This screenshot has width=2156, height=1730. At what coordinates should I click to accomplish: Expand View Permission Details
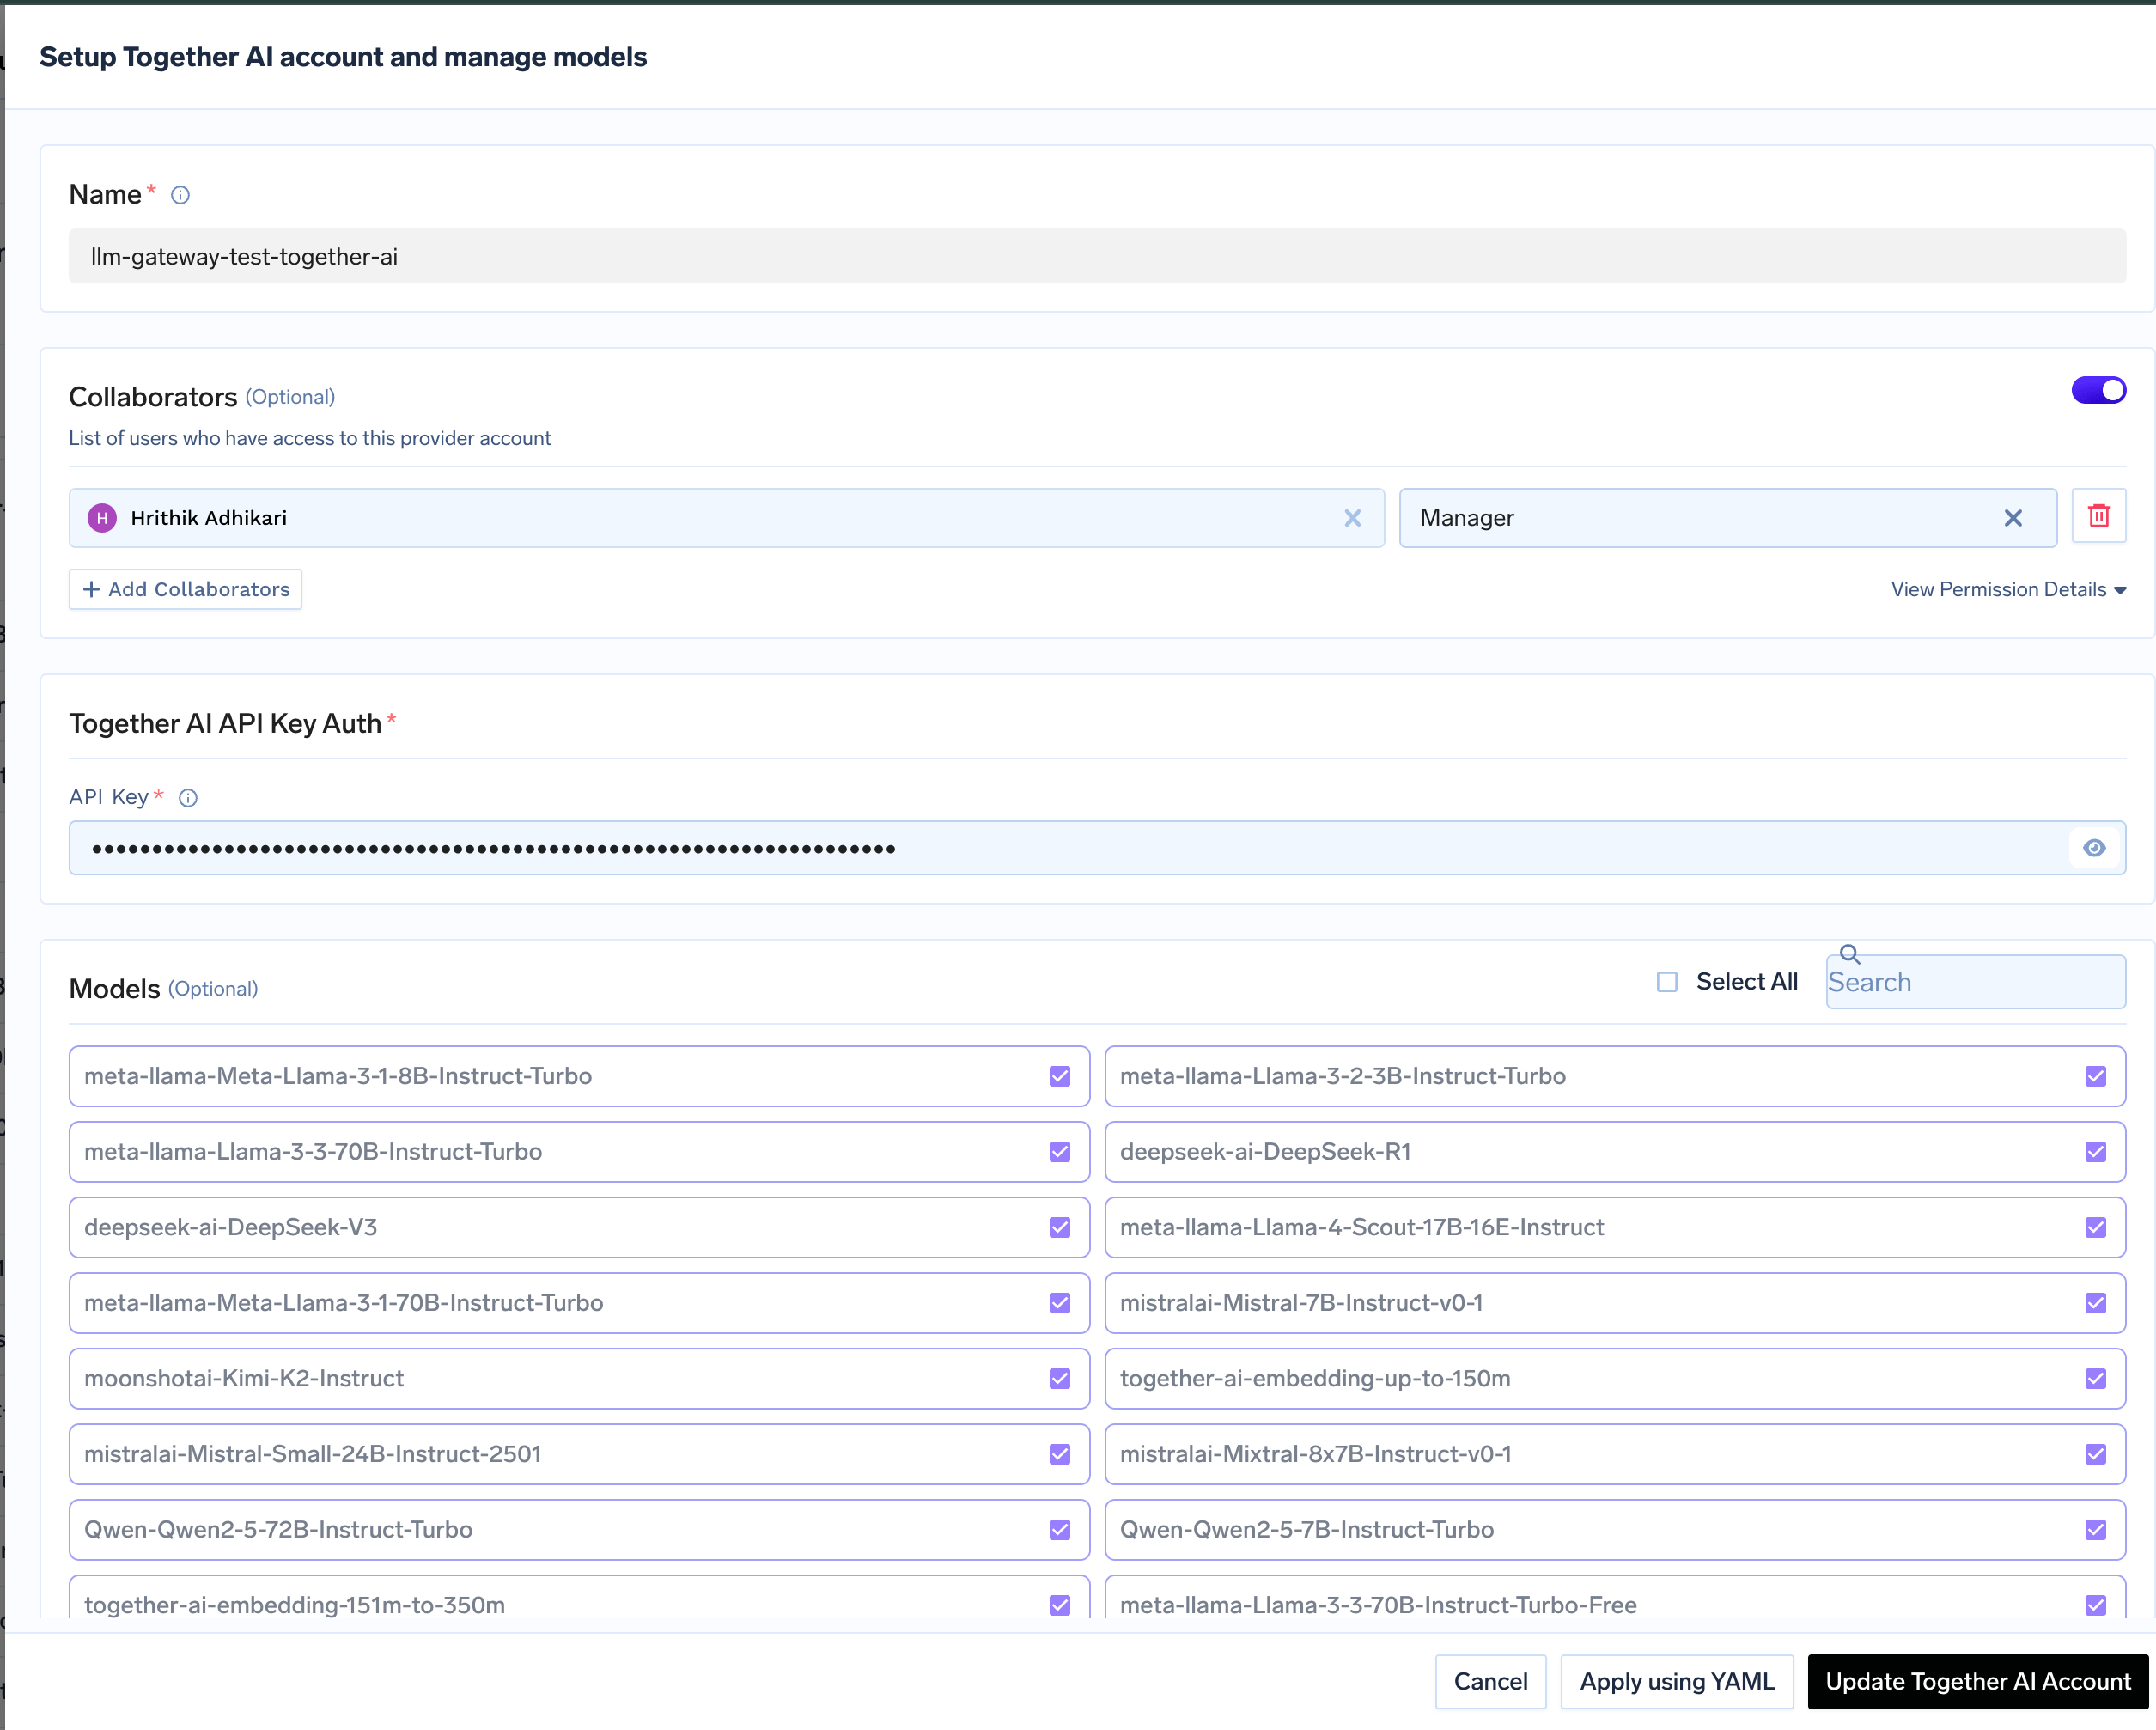point(2008,590)
